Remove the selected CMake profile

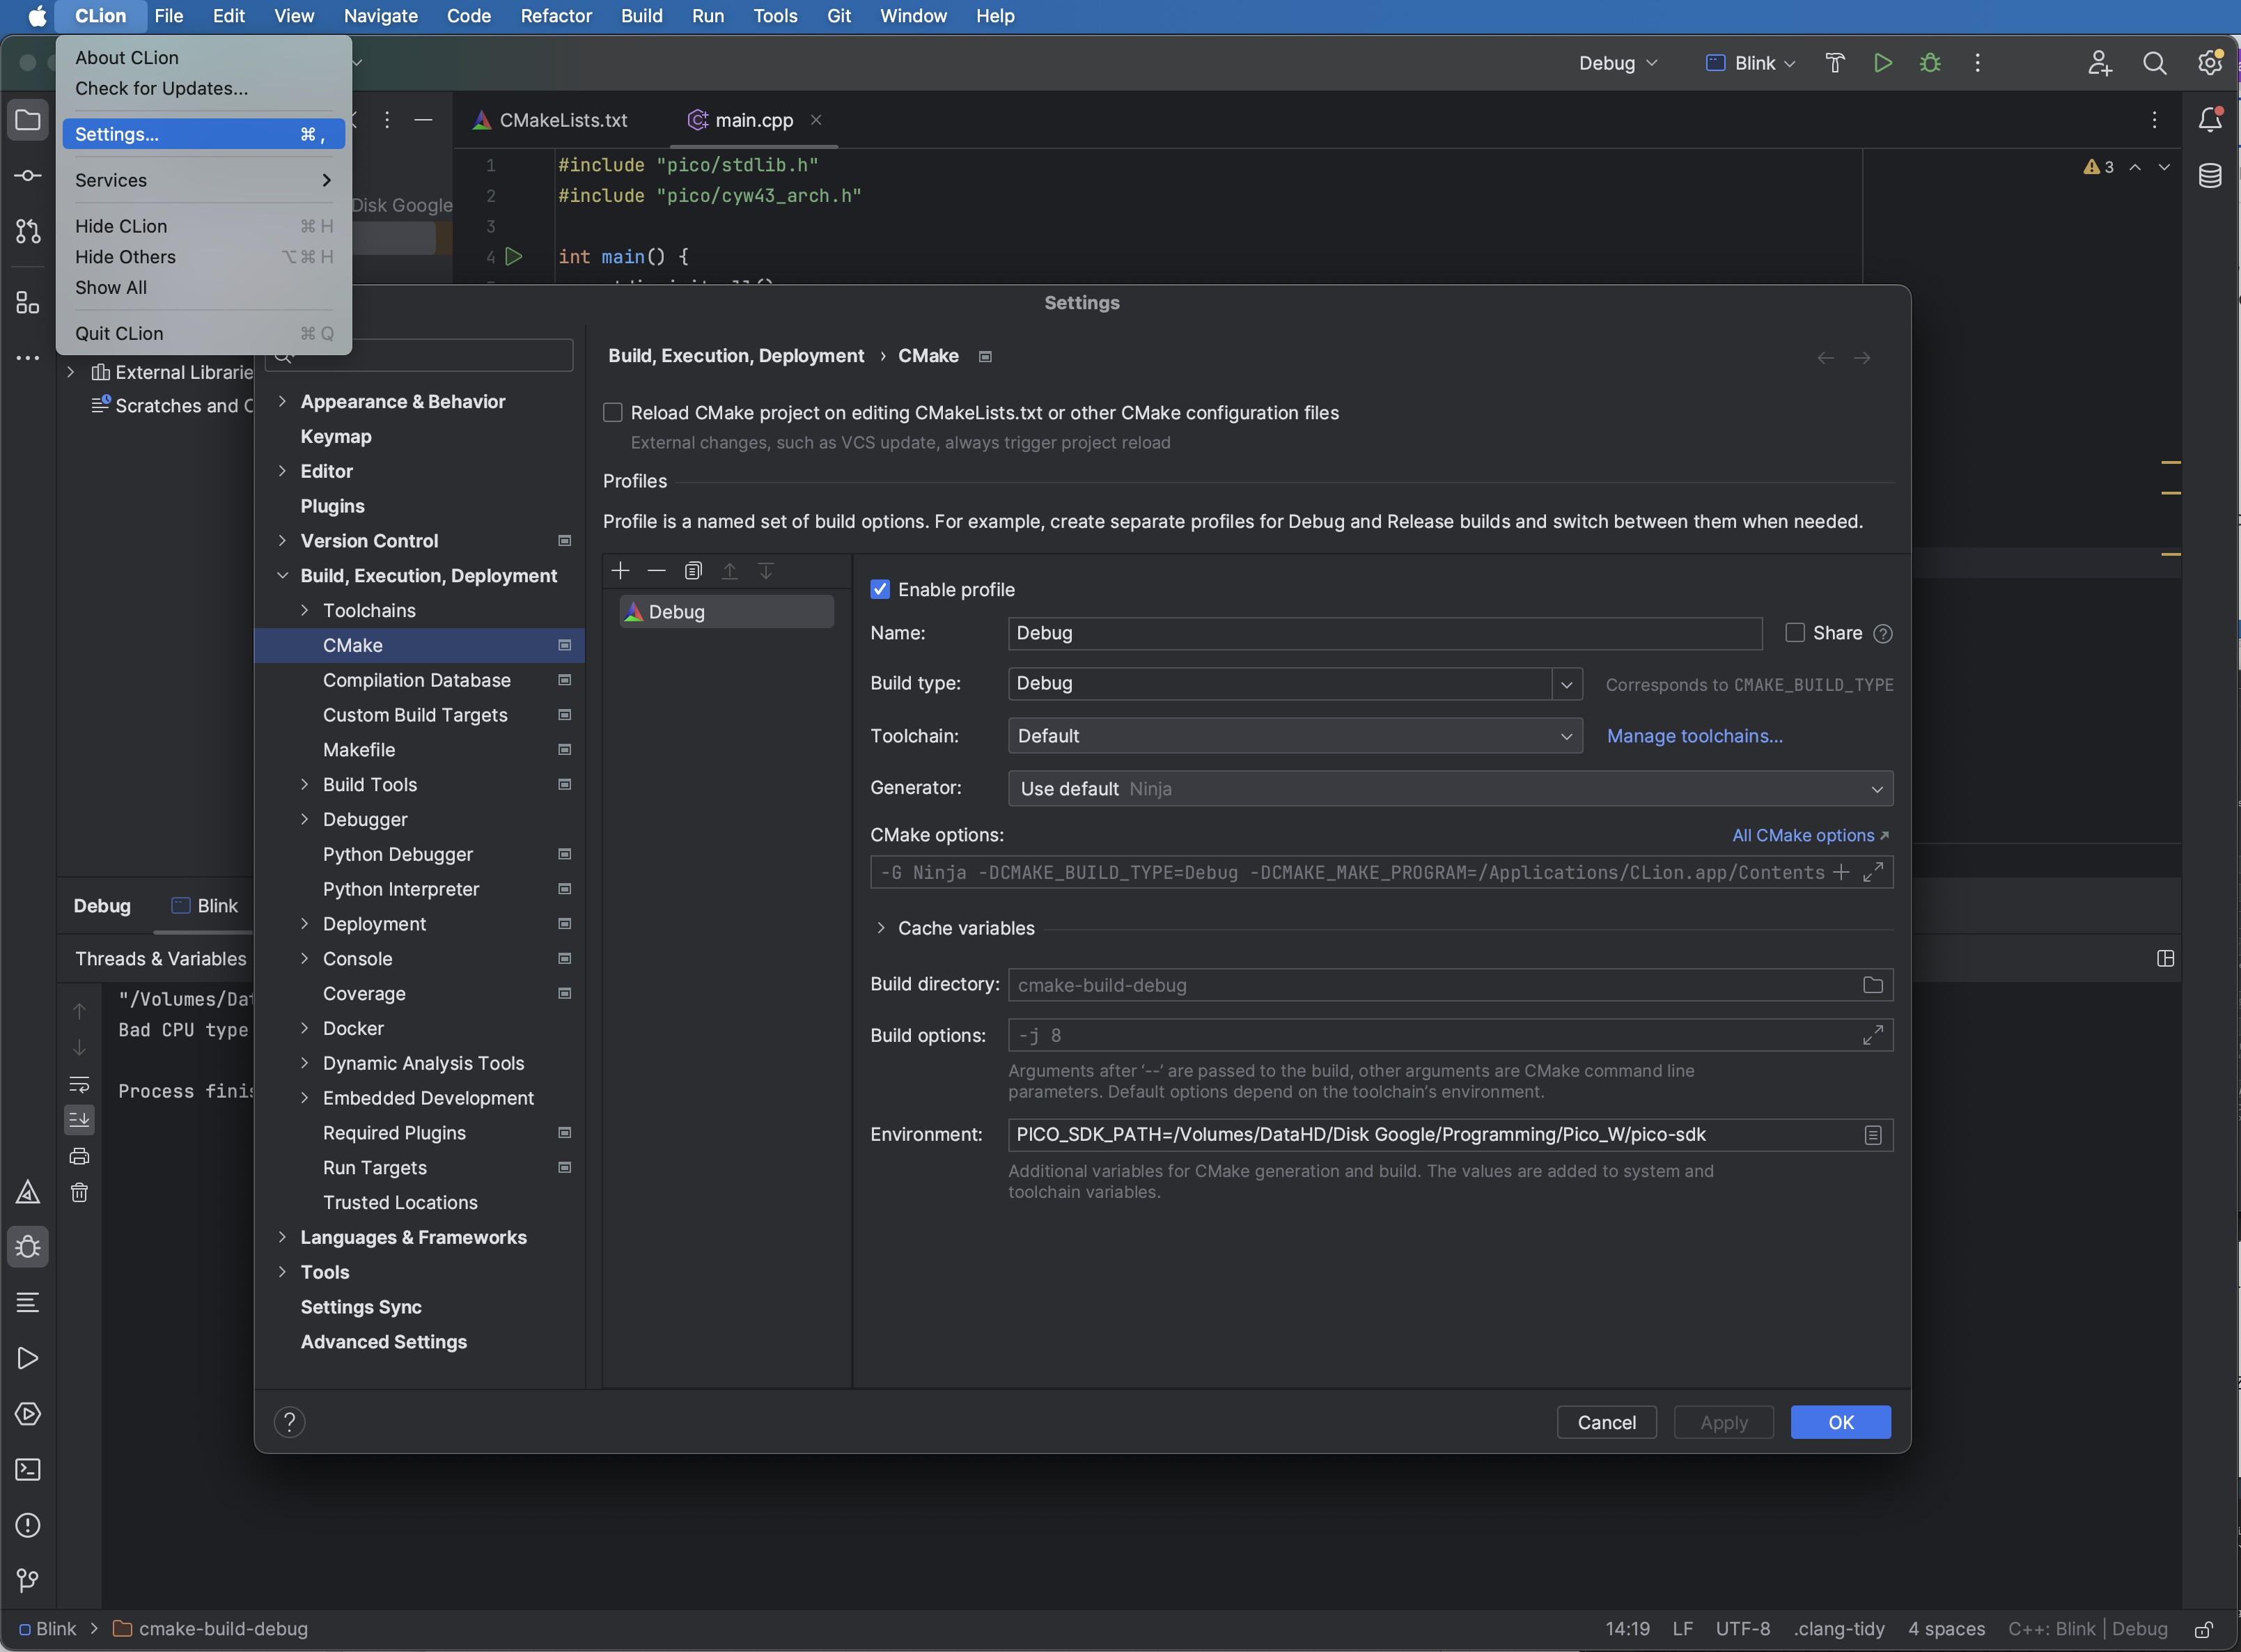[x=656, y=570]
